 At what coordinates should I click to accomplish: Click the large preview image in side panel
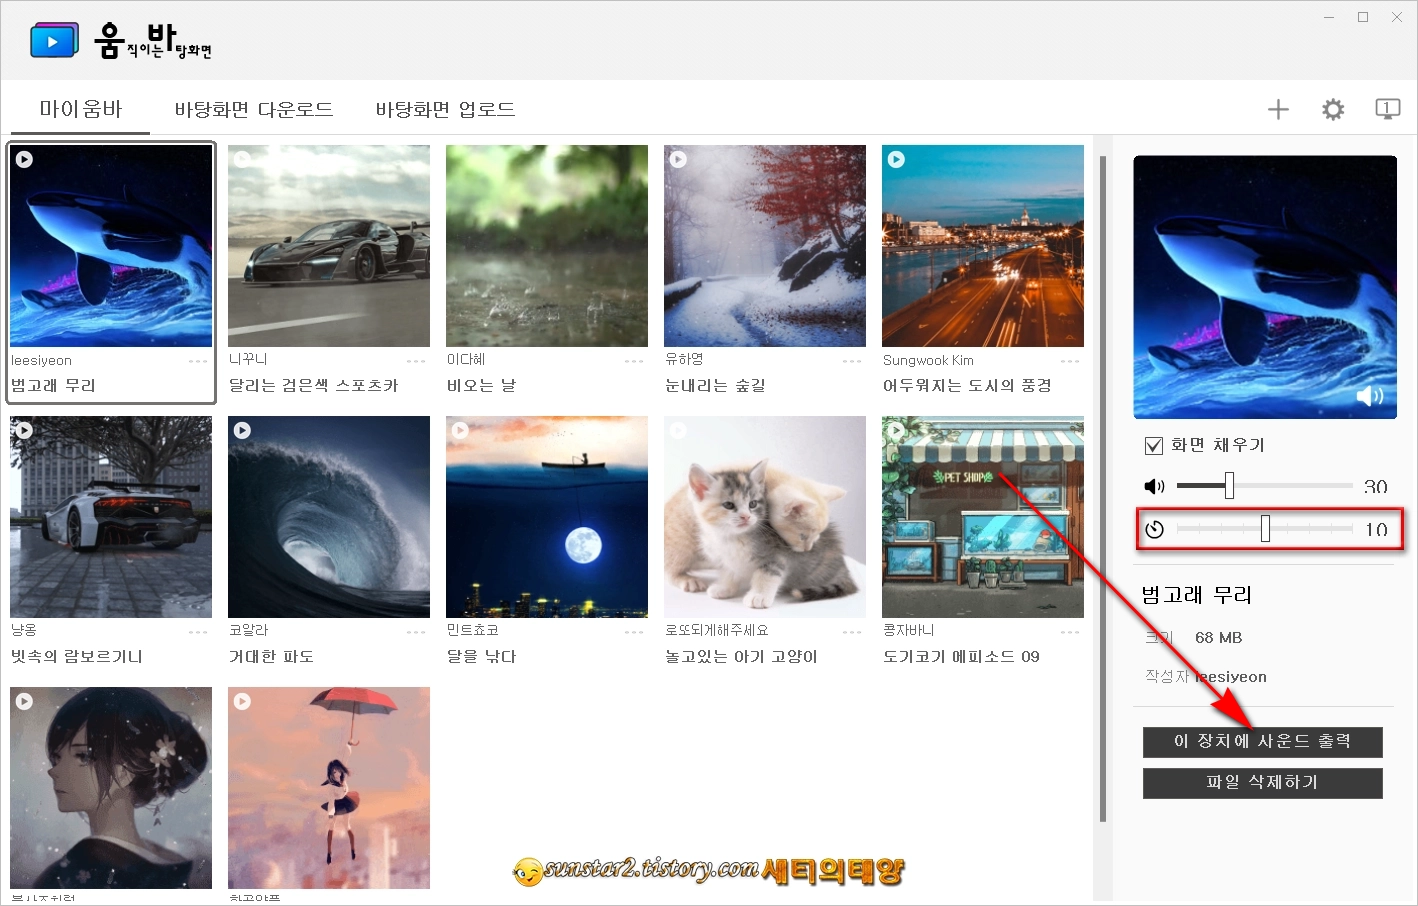click(x=1265, y=287)
